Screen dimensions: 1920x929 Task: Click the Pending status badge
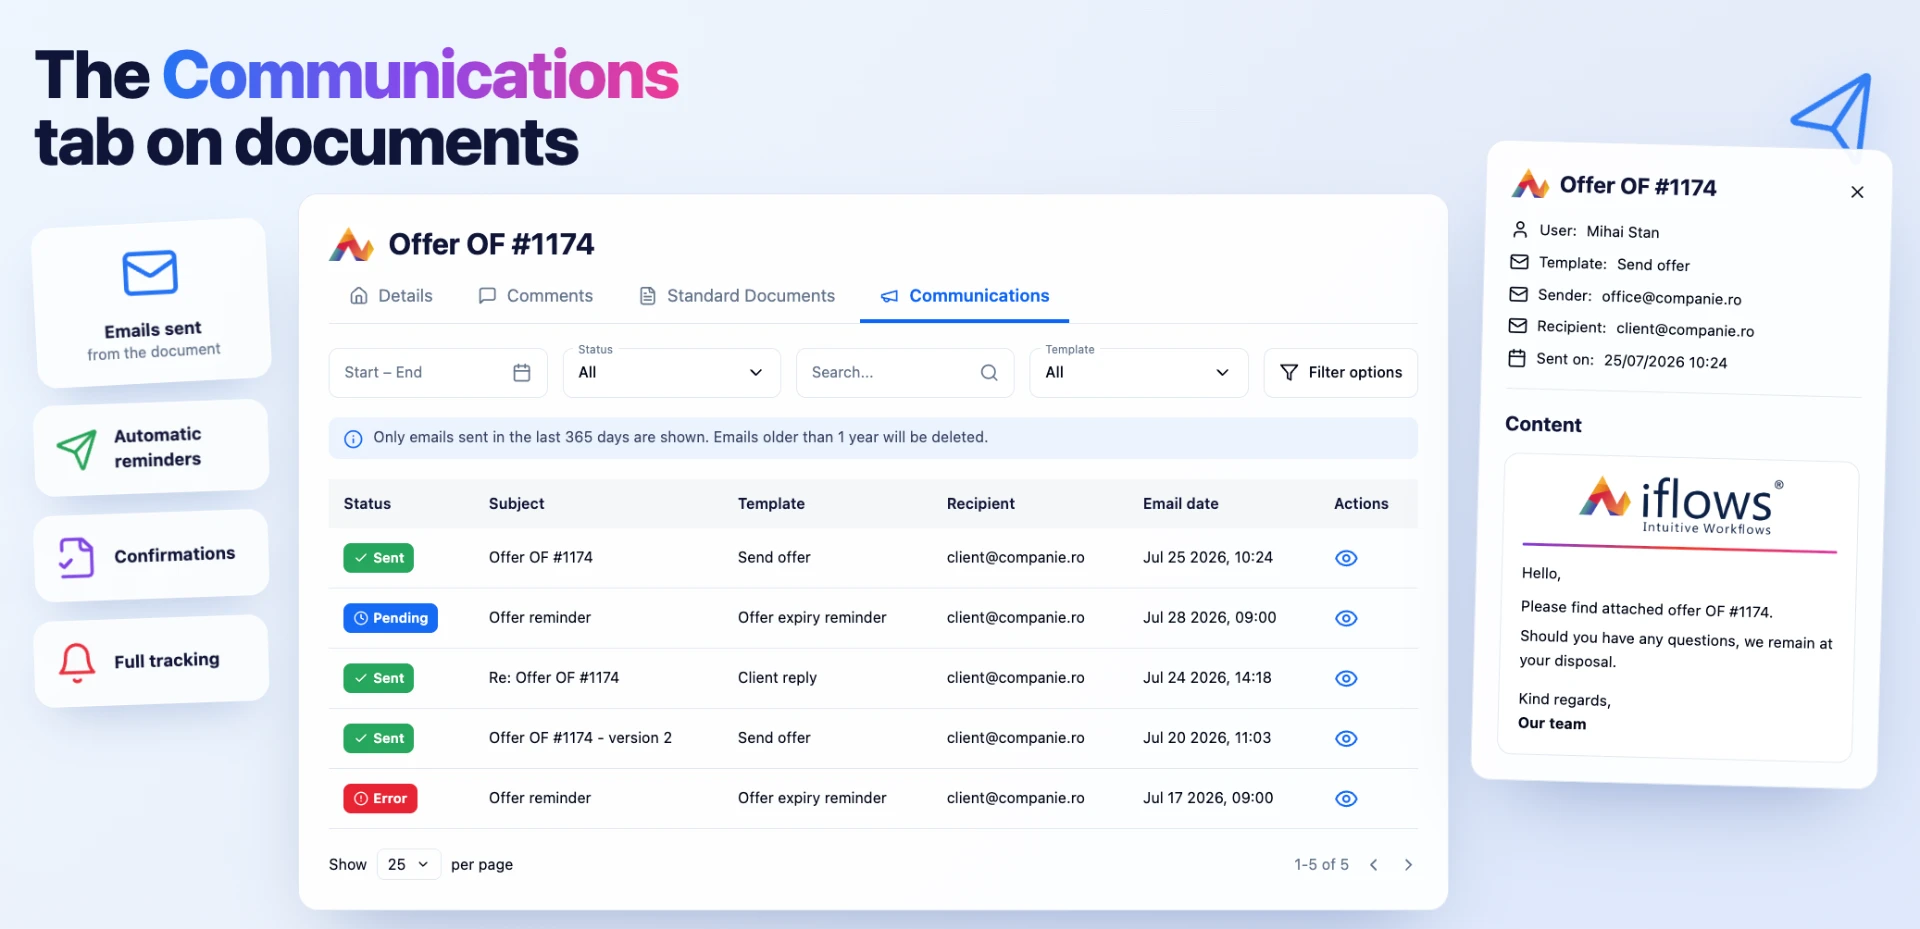click(x=390, y=618)
